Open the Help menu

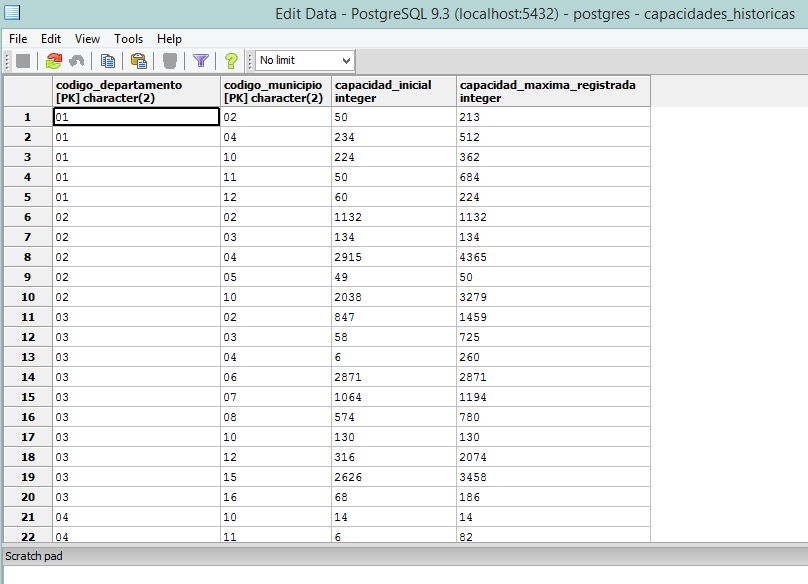click(169, 39)
